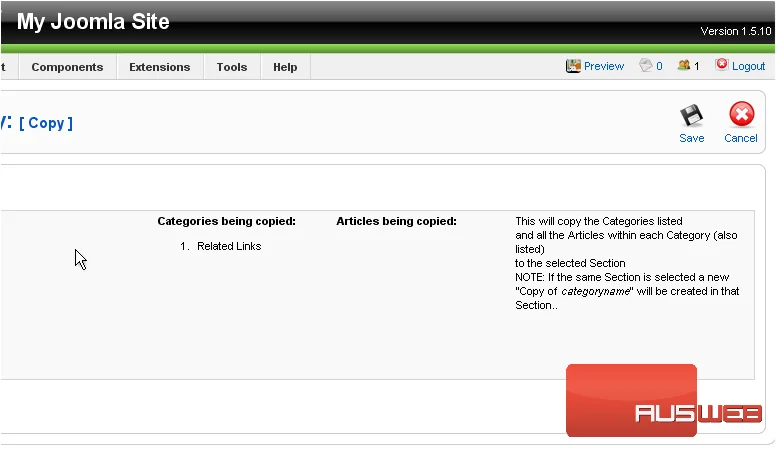Click the italic 'categoryname' text
776x450 pixels.
595,291
